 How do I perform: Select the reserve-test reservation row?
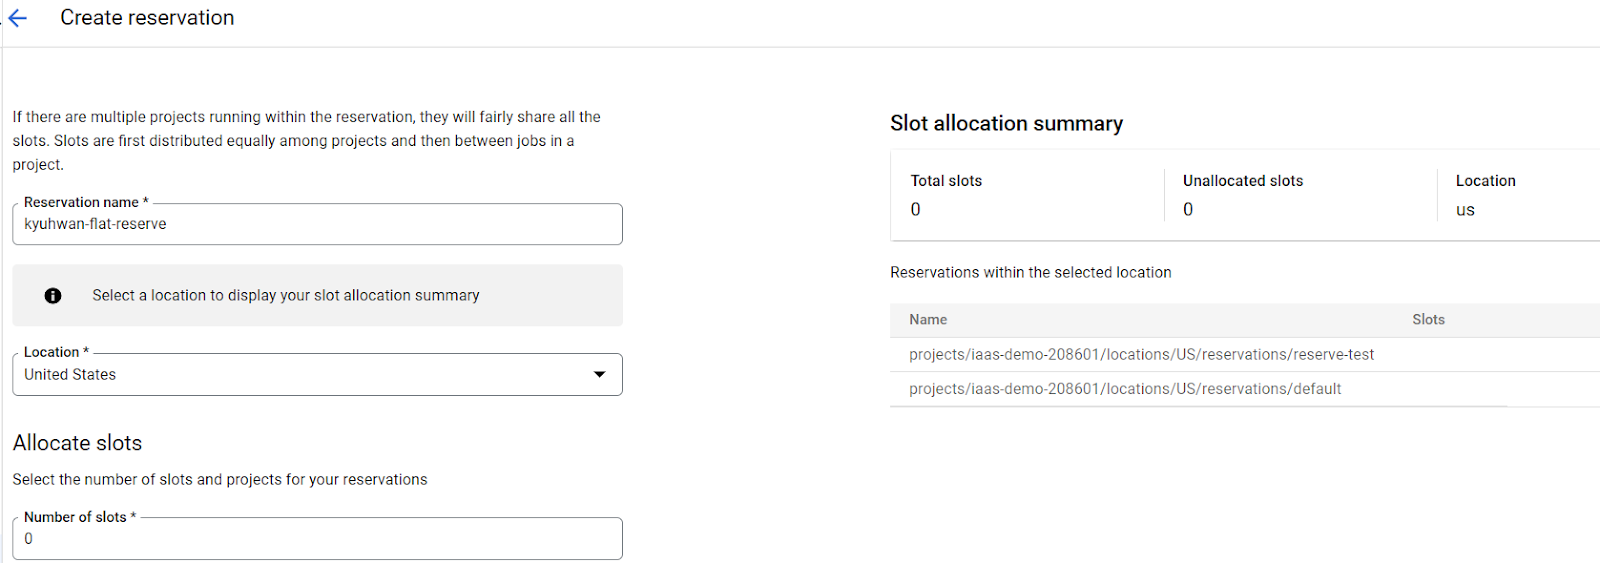1141,355
